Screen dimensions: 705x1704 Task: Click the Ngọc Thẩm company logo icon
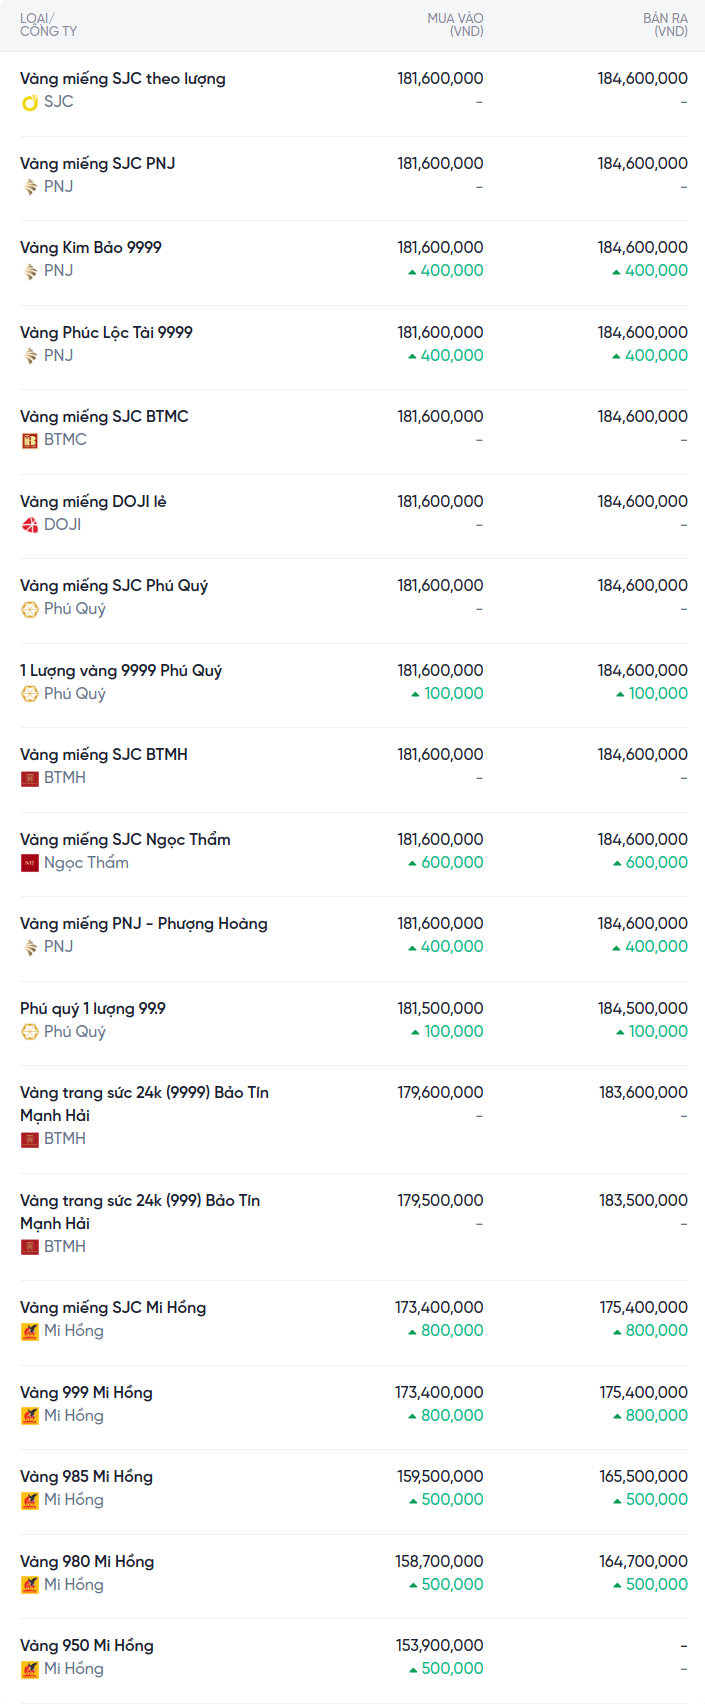tap(30, 863)
